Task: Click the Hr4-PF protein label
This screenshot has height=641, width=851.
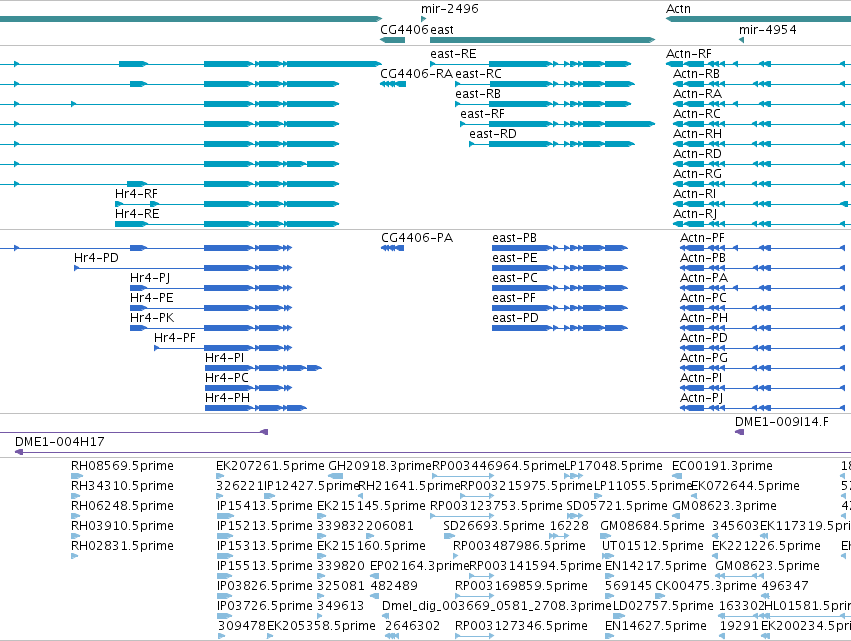Action: point(175,338)
